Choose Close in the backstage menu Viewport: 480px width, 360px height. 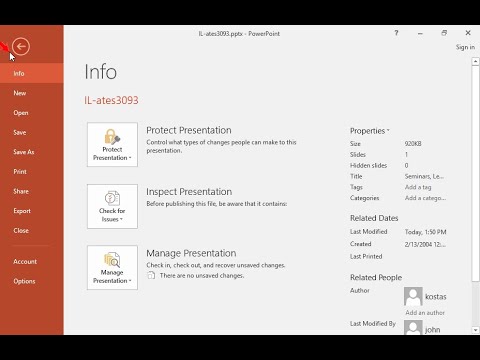coord(32,231)
